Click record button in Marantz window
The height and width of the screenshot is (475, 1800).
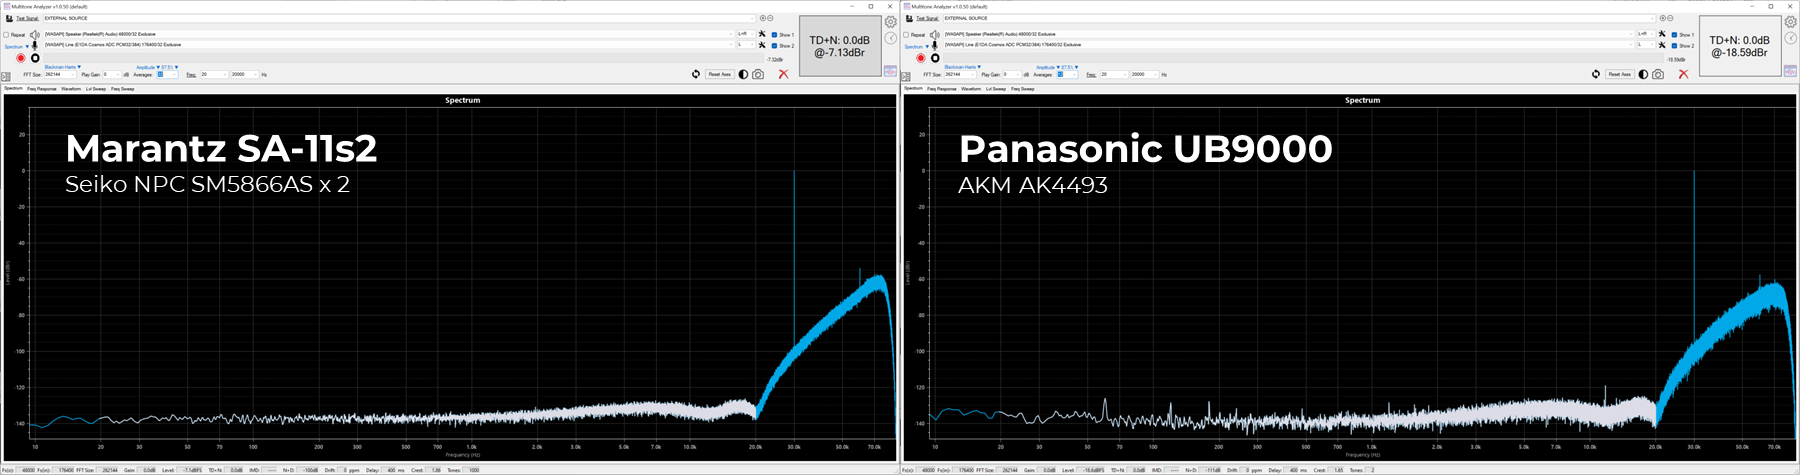click(21, 58)
